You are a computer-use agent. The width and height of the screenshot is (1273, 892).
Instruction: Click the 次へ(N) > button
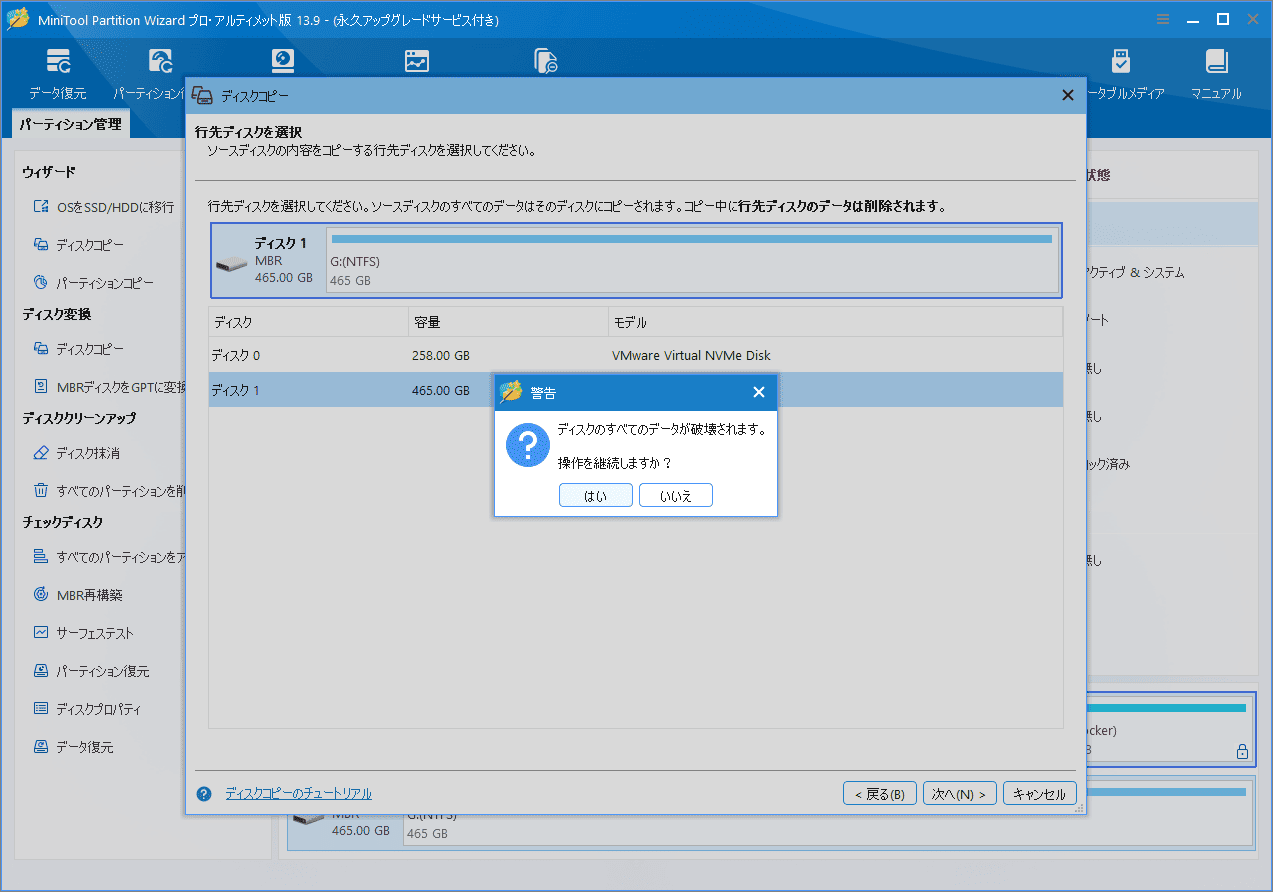[960, 794]
